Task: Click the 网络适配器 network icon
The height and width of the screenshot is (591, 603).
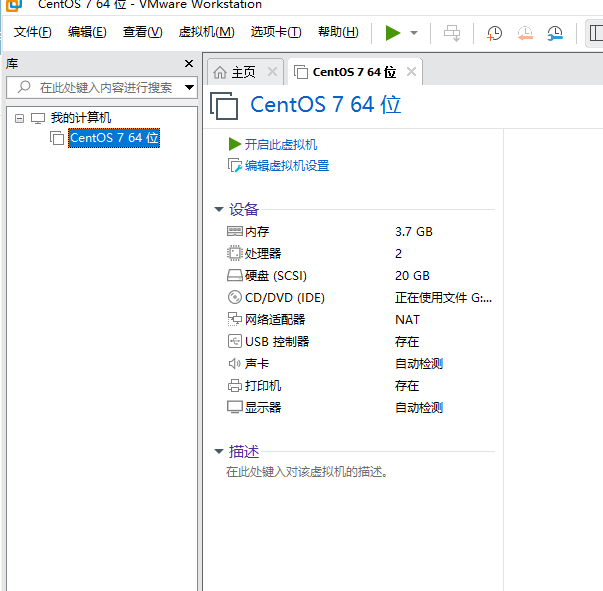Action: (x=235, y=319)
